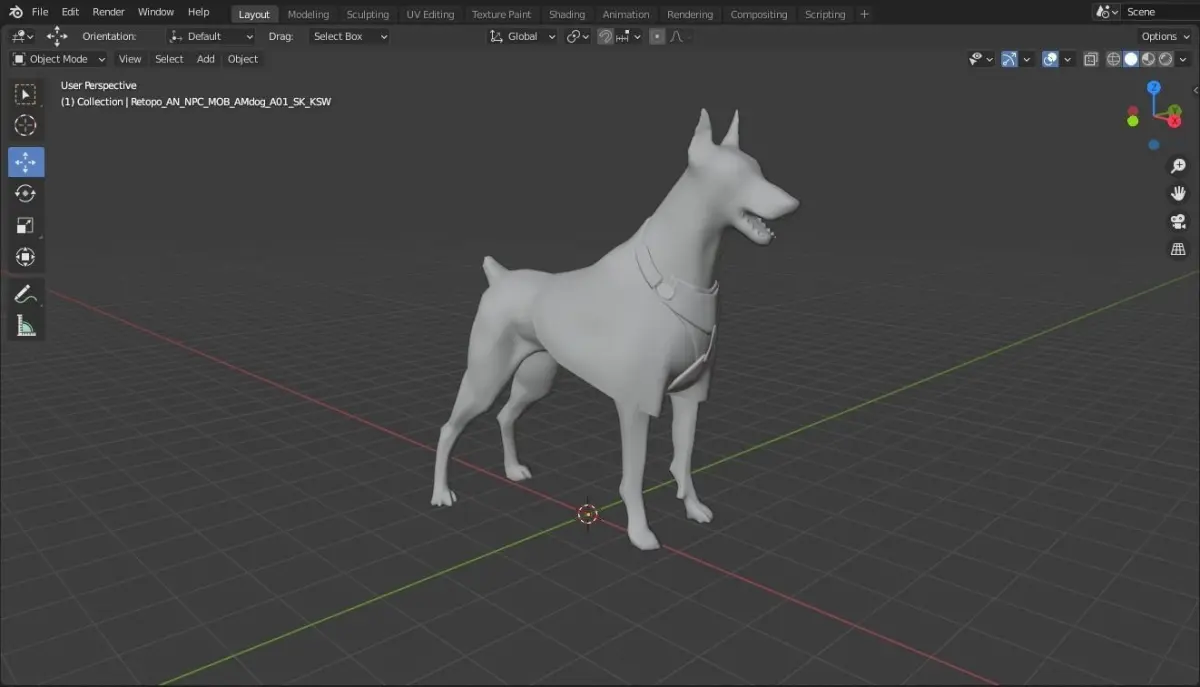This screenshot has height=687, width=1200.
Task: Toggle camera view with camera icon
Action: (x=1178, y=221)
